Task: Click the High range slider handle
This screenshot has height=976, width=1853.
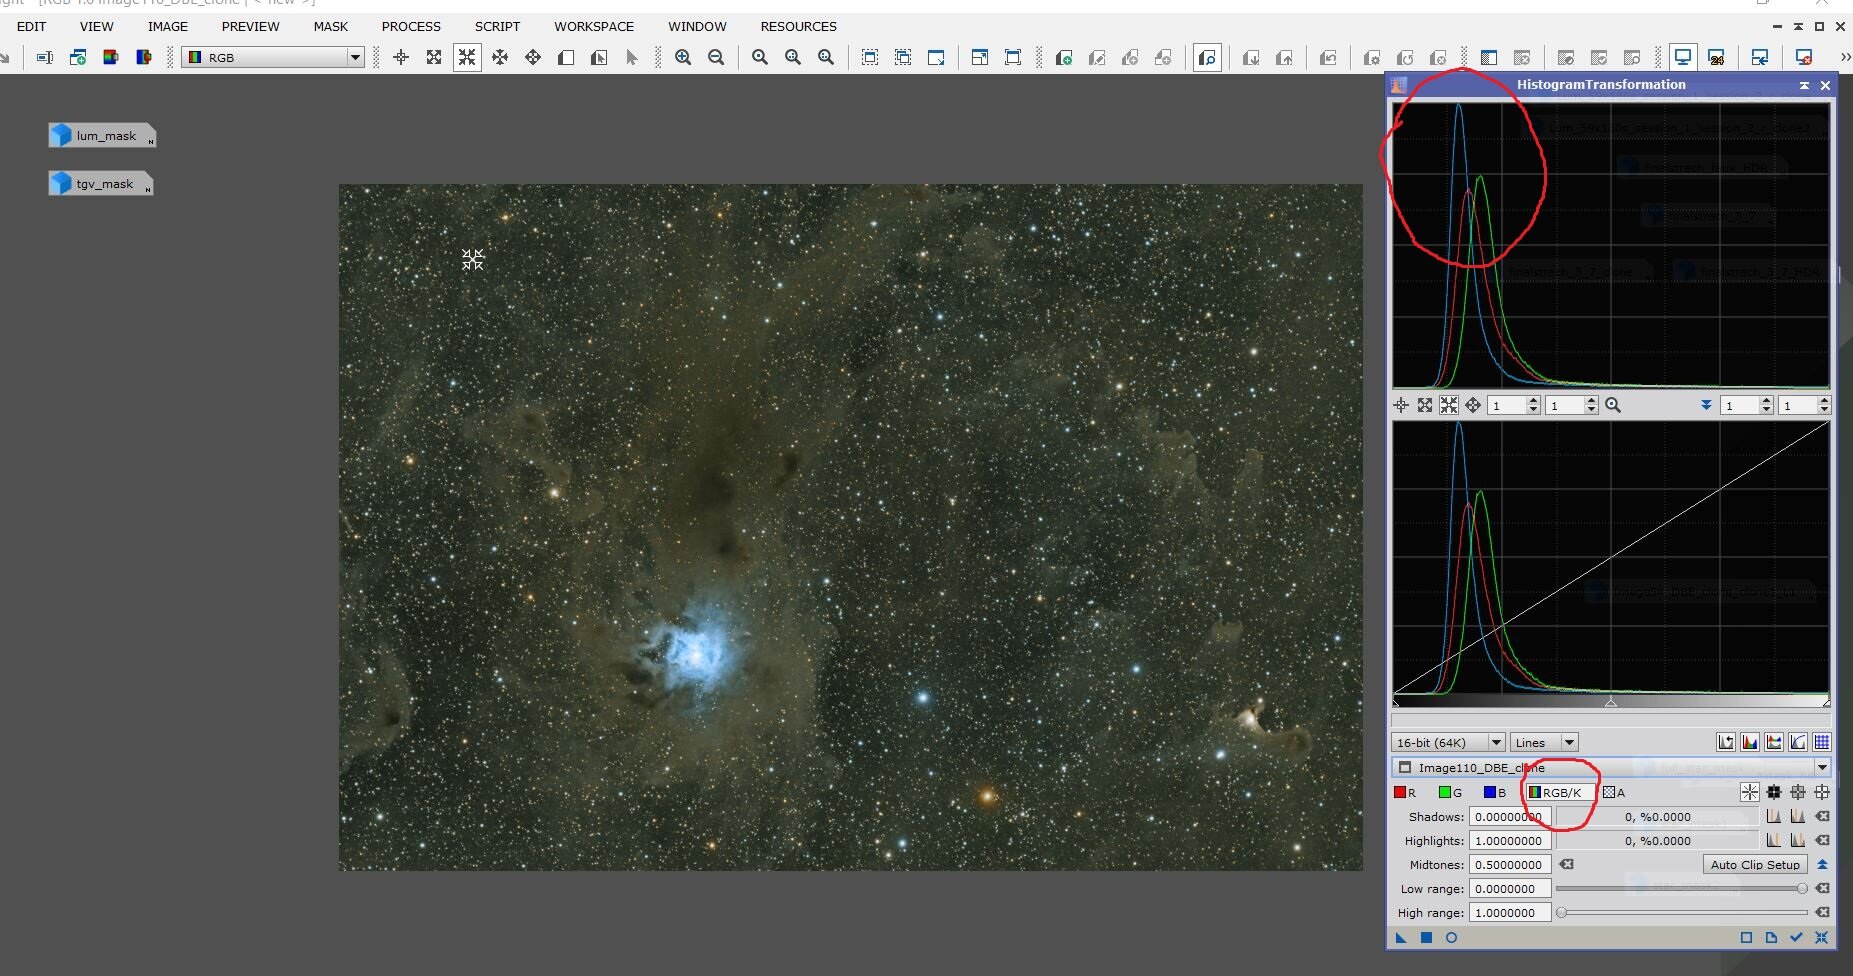Action: click(1561, 913)
